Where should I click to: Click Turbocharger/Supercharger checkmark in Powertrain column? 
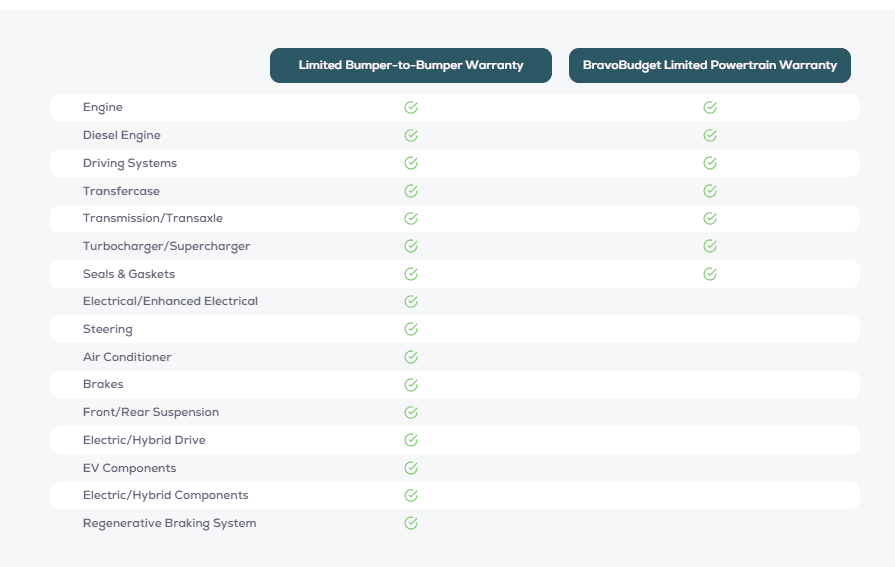[x=709, y=246]
